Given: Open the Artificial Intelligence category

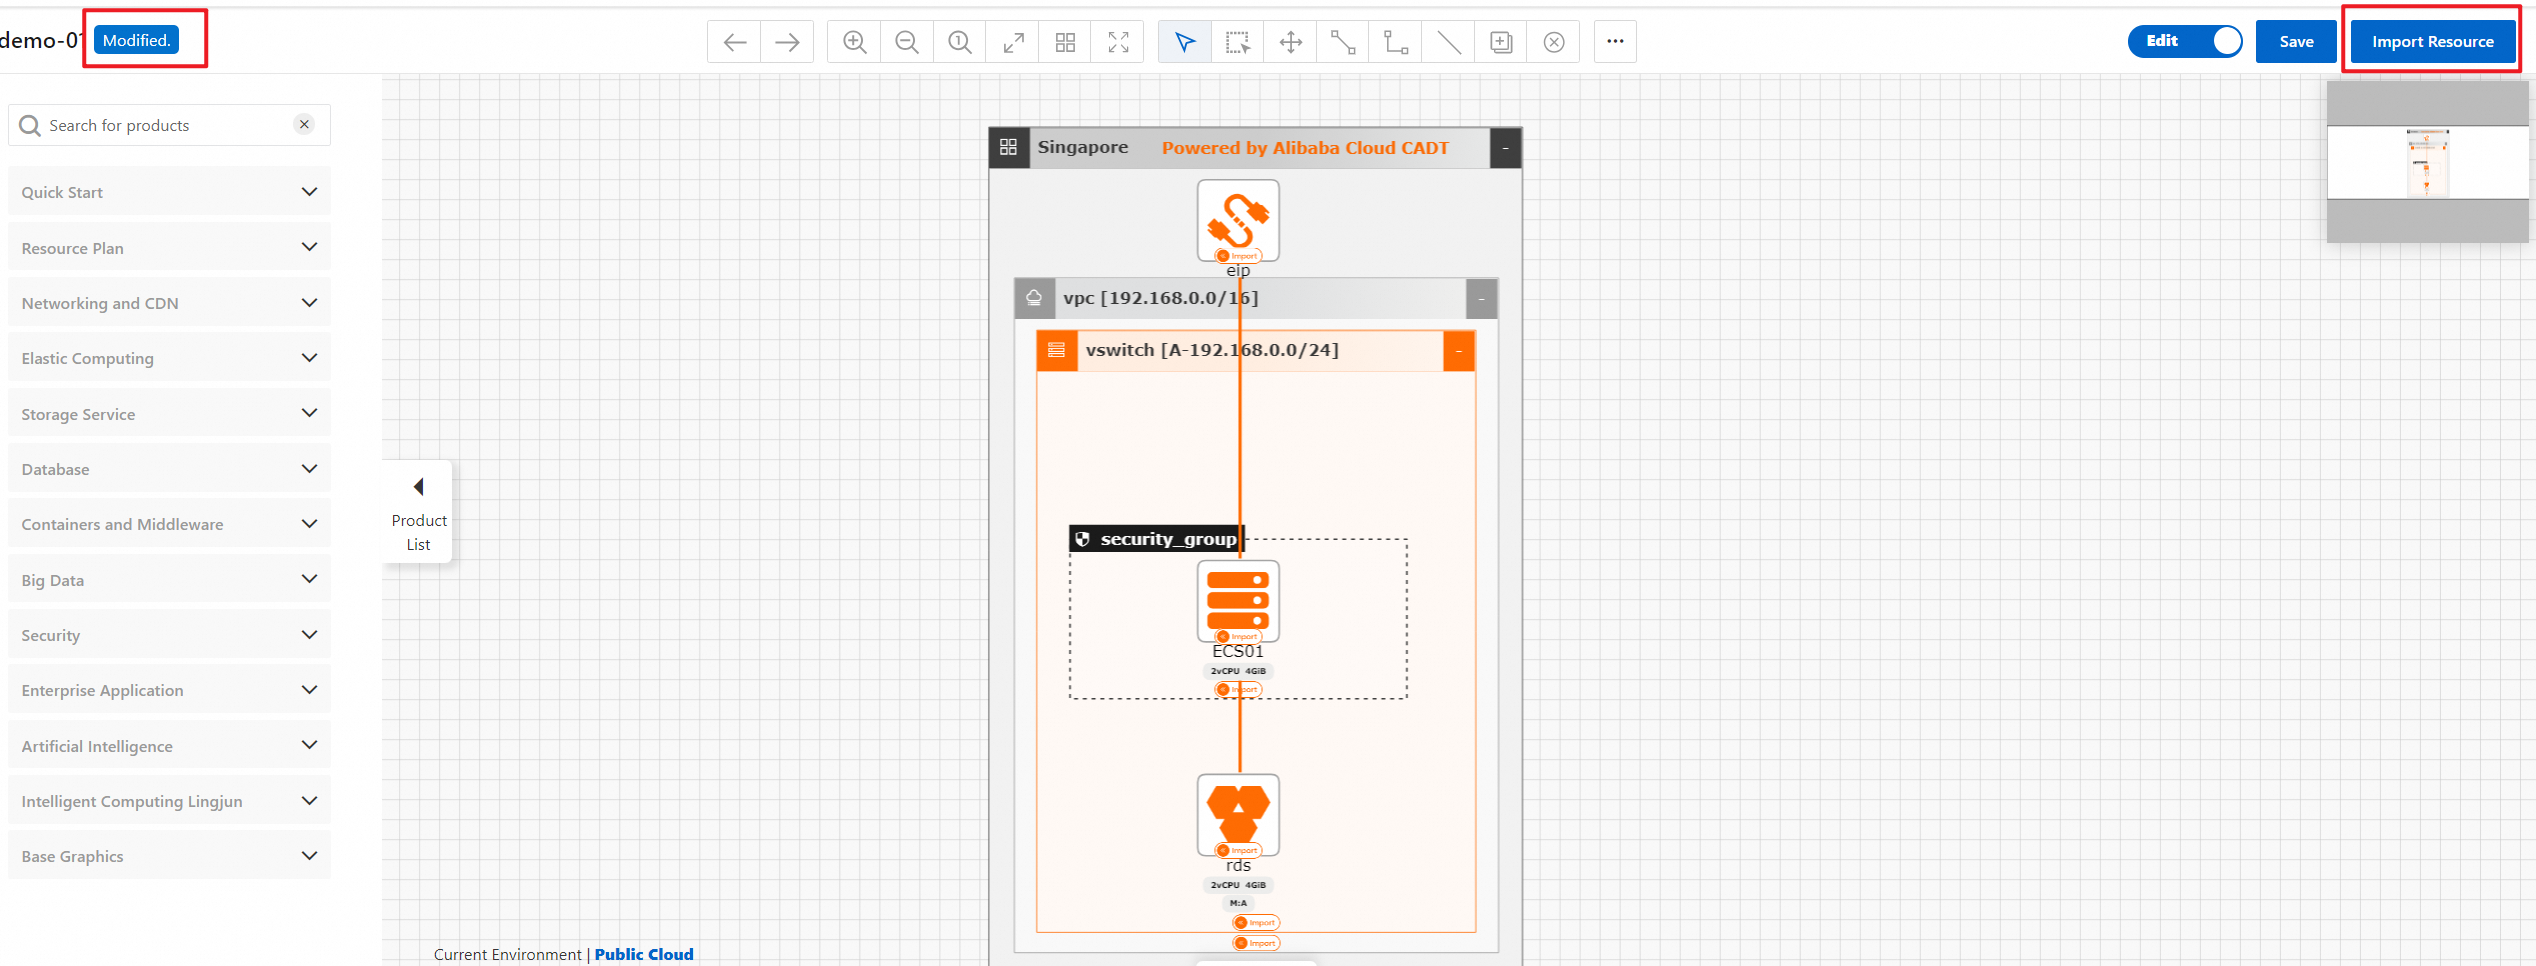Looking at the screenshot, I should pyautogui.click(x=169, y=746).
